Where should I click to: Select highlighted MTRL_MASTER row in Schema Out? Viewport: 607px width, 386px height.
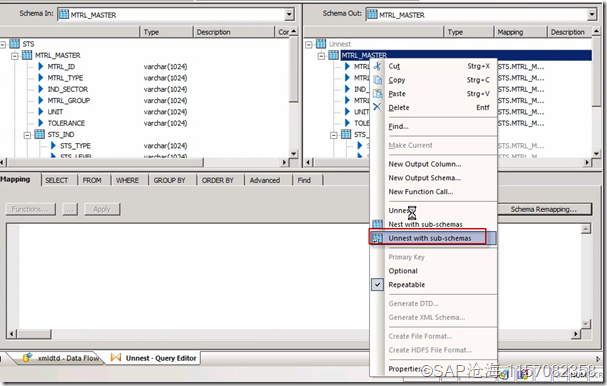click(466, 55)
